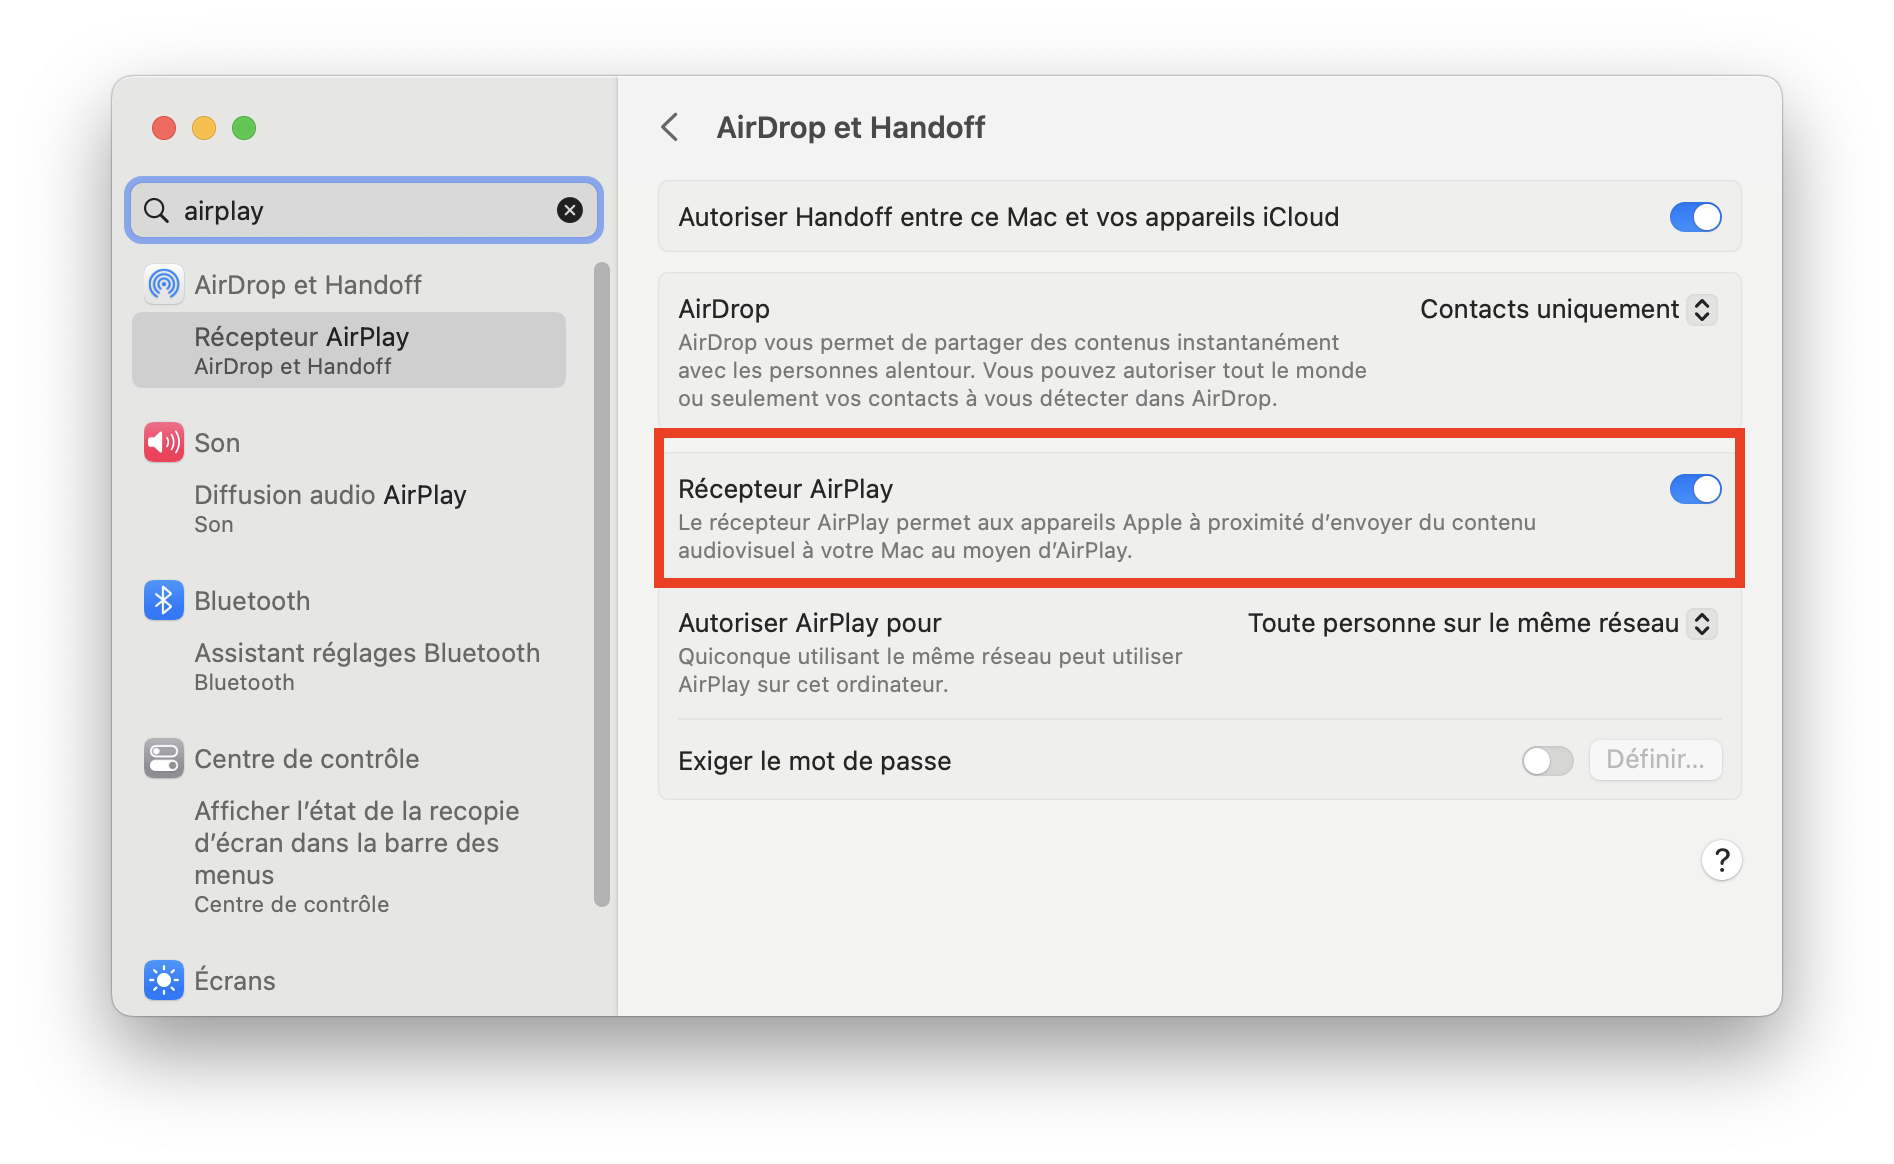Screen dimensions: 1894x1164
Task: Click the AirDrop et Handoff sidebar icon
Action: (164, 285)
